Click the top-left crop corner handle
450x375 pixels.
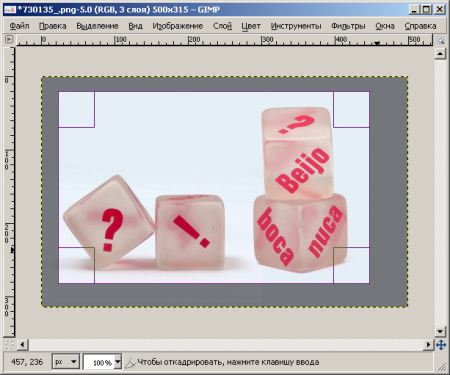[x=77, y=109]
